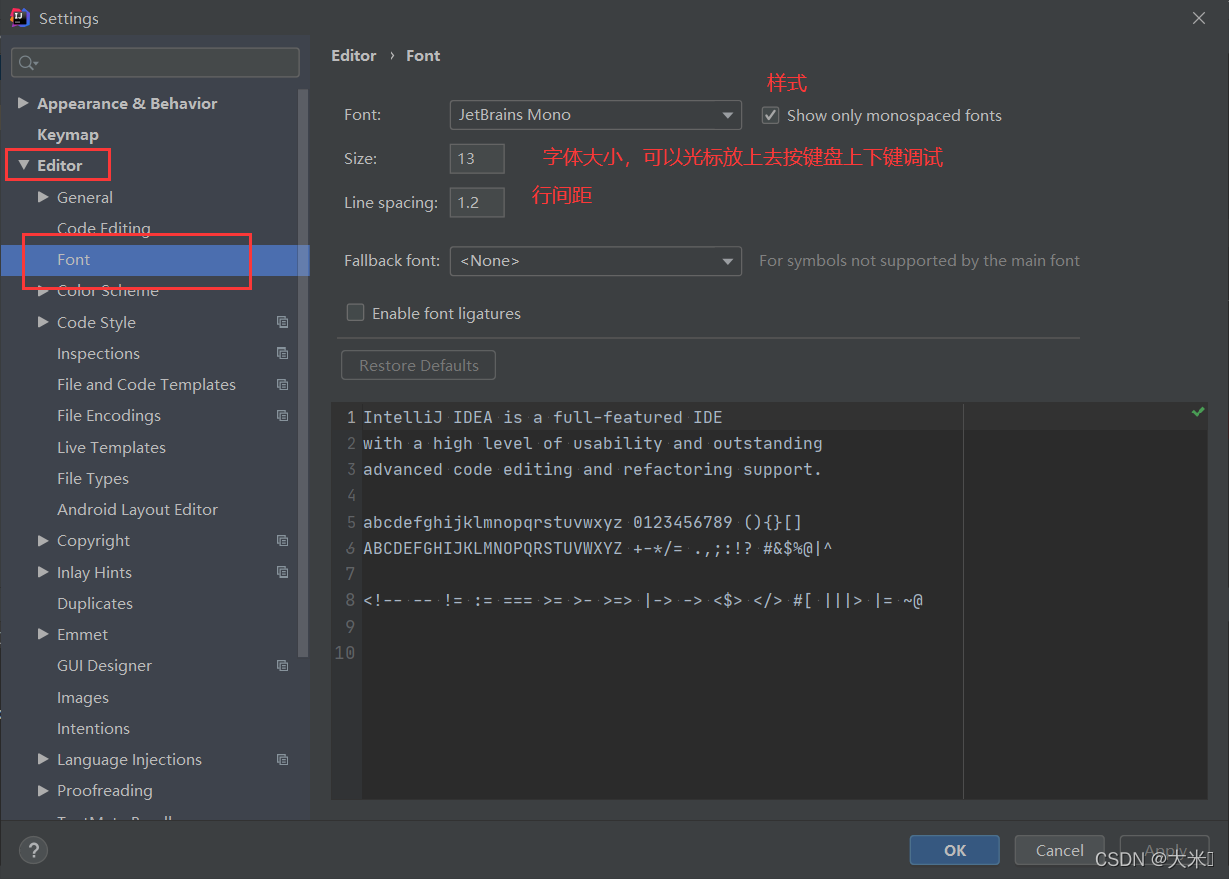Click preview line 'IntelliJ IDEA is a full-featured IDE'
The height and width of the screenshot is (879, 1229).
point(542,417)
